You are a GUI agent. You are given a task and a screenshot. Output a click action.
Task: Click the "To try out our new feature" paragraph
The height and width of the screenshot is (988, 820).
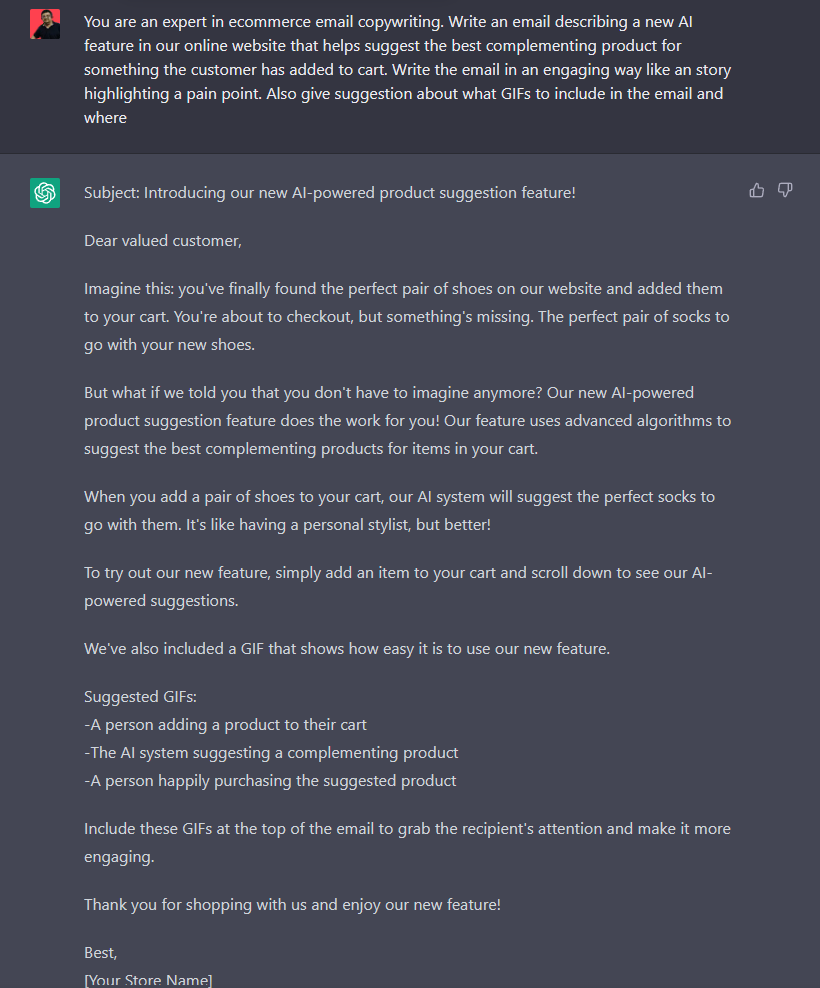400,586
